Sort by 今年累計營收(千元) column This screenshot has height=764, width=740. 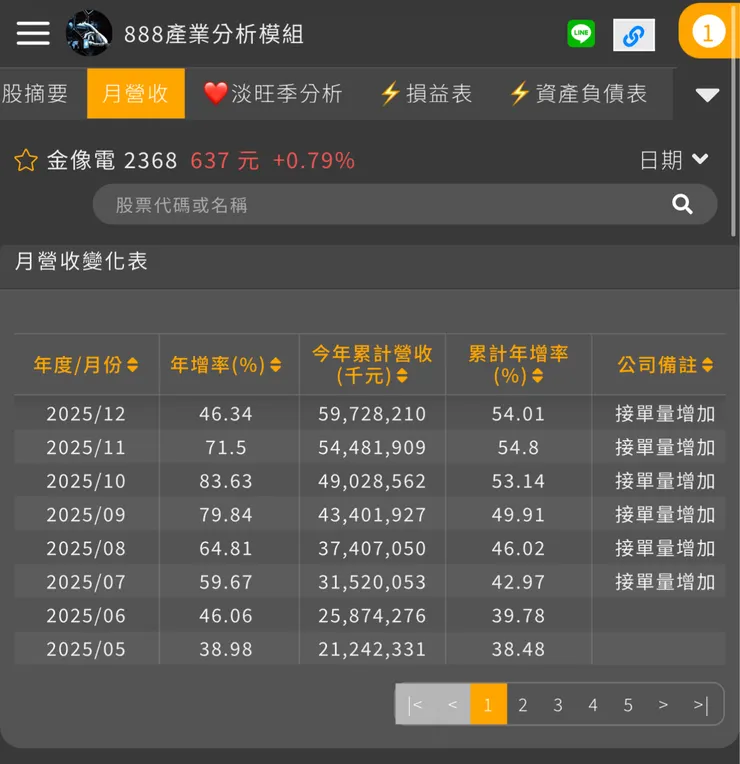[372, 365]
